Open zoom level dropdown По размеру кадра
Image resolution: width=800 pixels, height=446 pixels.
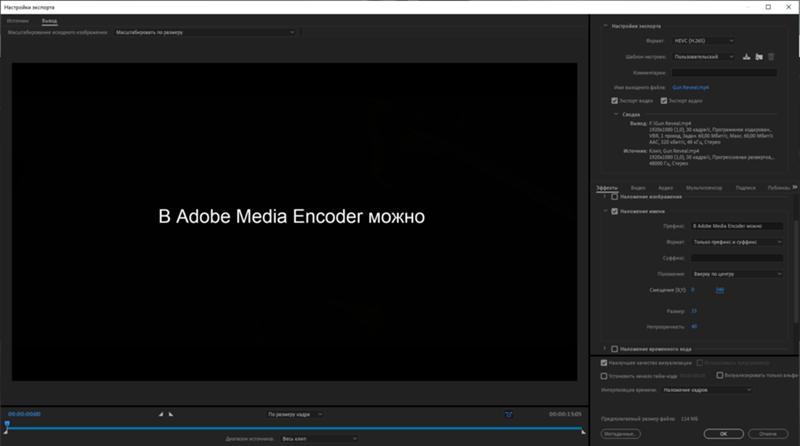tap(295, 414)
